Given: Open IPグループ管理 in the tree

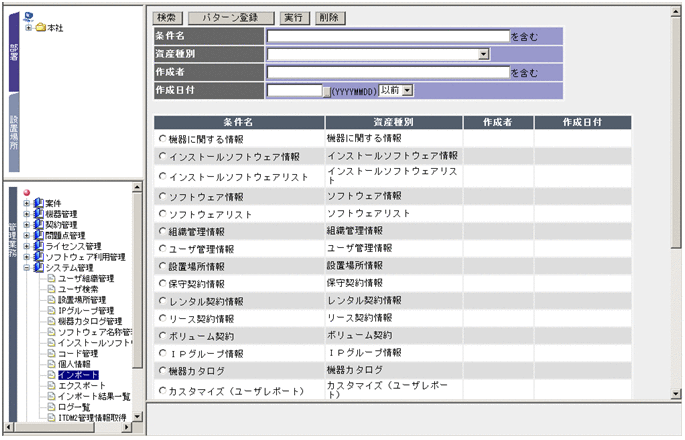Looking at the screenshot, I should 86,311.
